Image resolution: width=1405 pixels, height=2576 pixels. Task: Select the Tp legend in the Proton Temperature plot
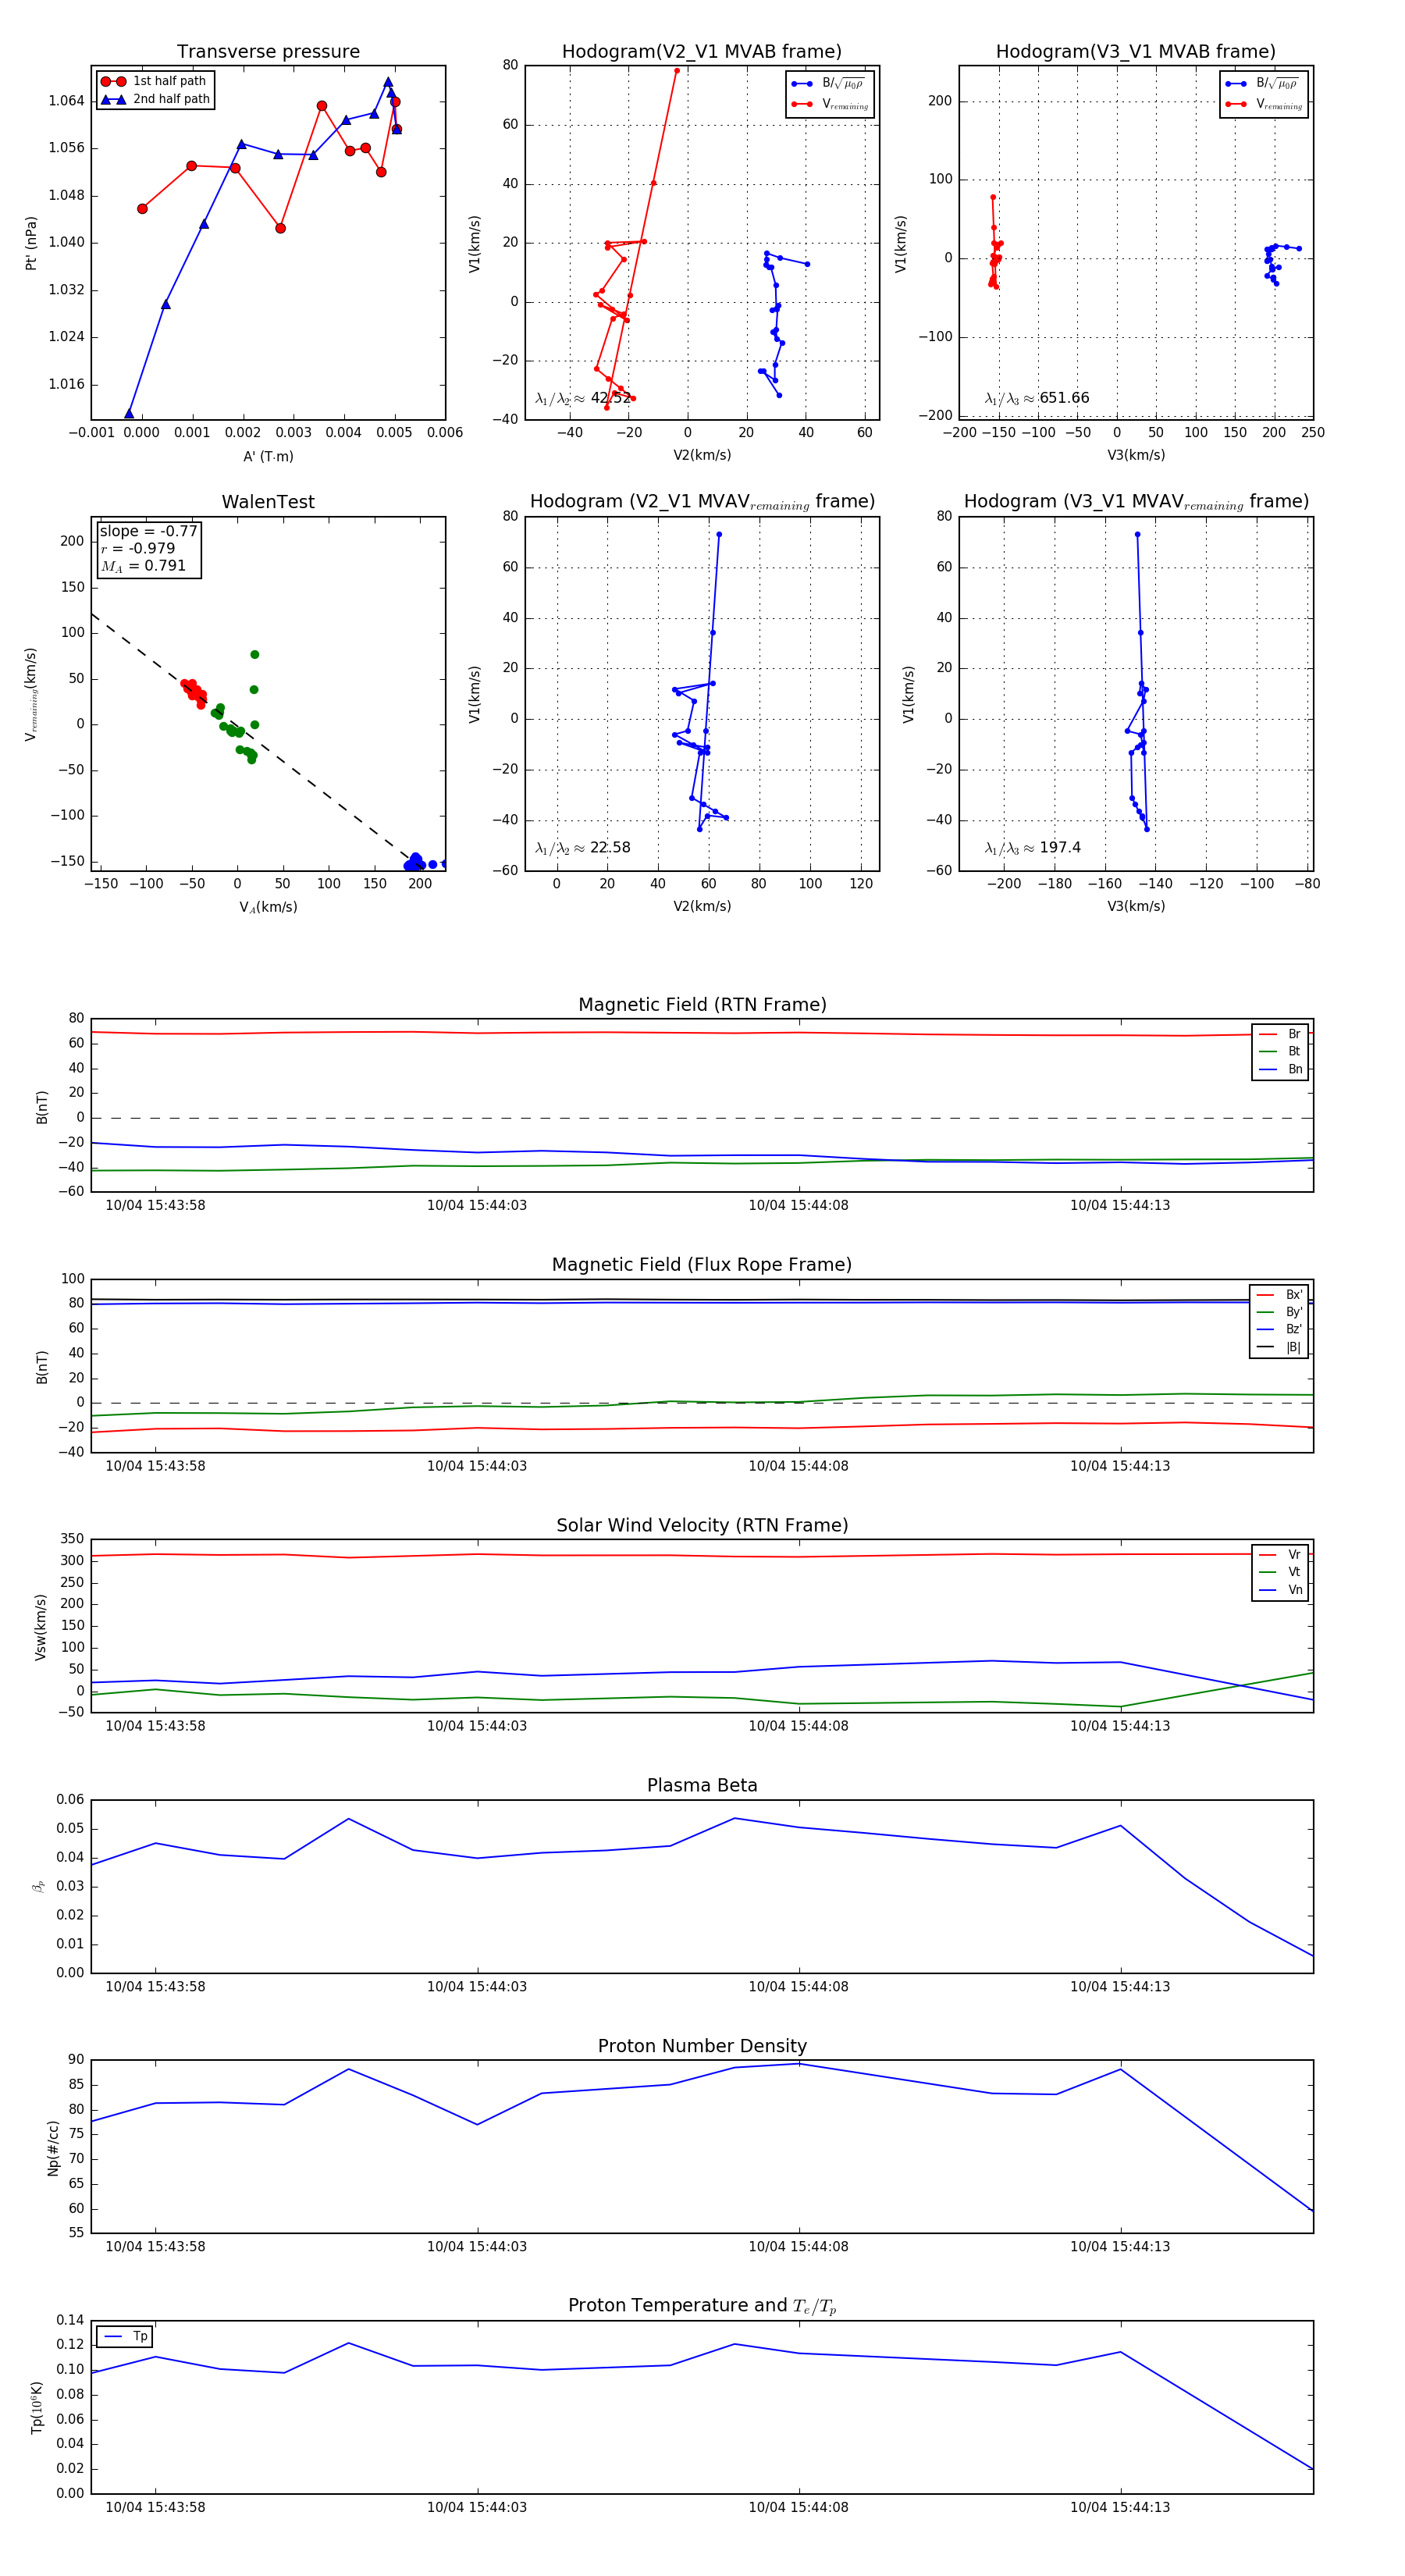125,2337
